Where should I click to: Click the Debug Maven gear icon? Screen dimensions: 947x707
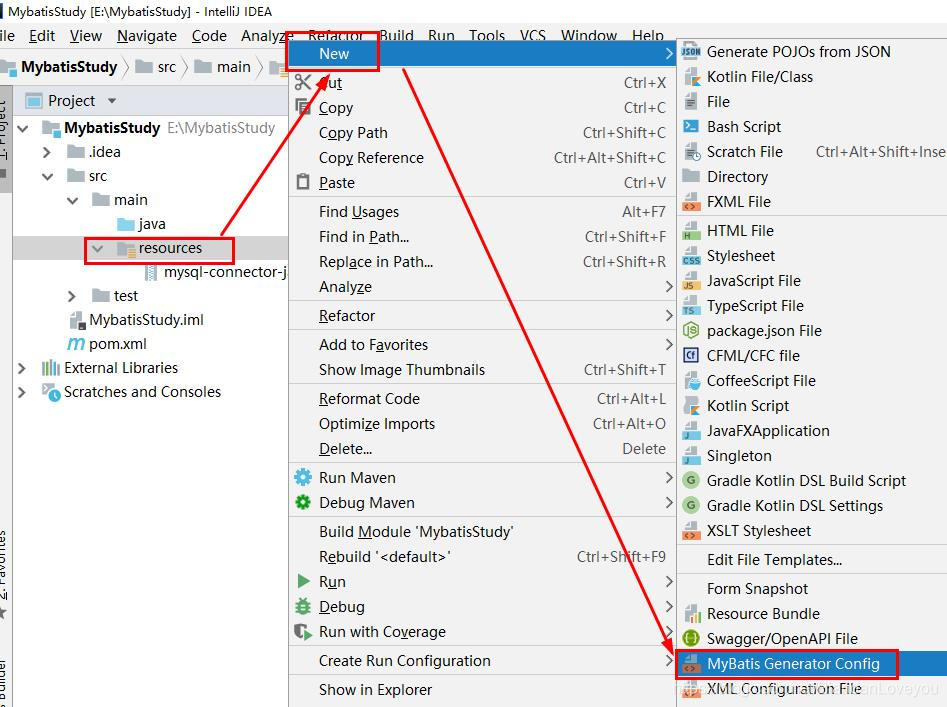pos(303,502)
